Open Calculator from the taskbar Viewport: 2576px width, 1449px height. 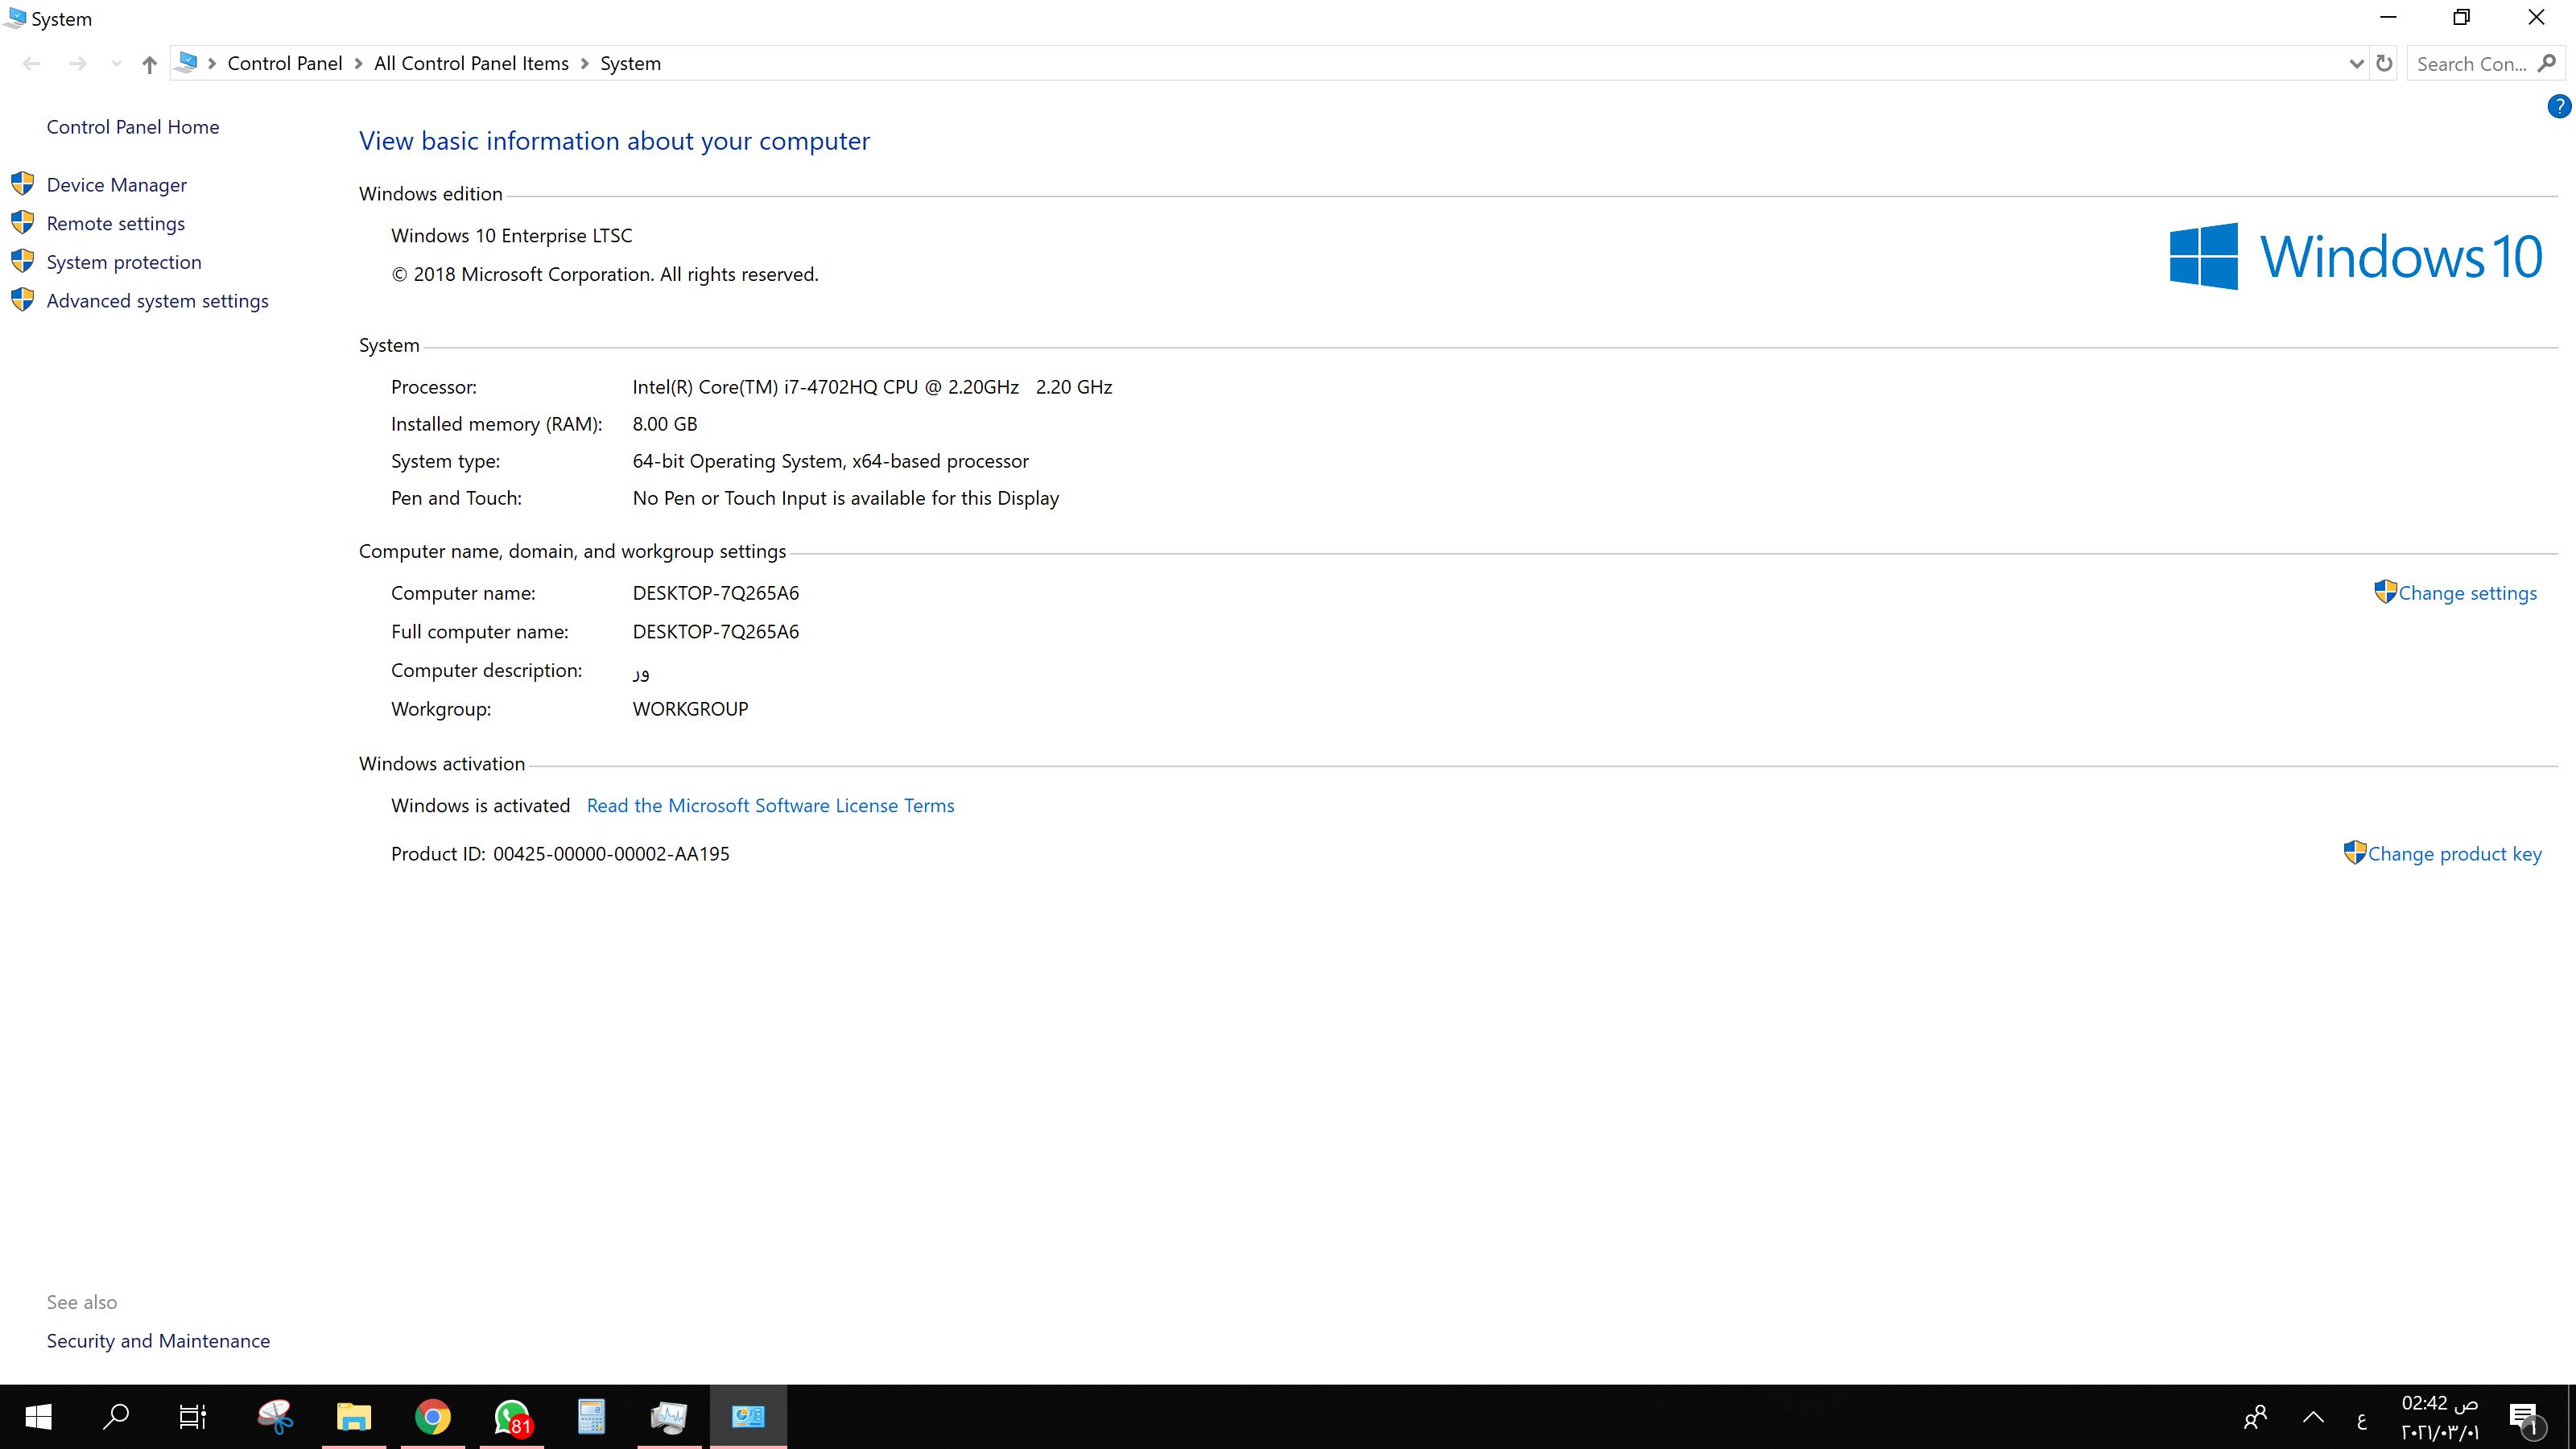591,1416
